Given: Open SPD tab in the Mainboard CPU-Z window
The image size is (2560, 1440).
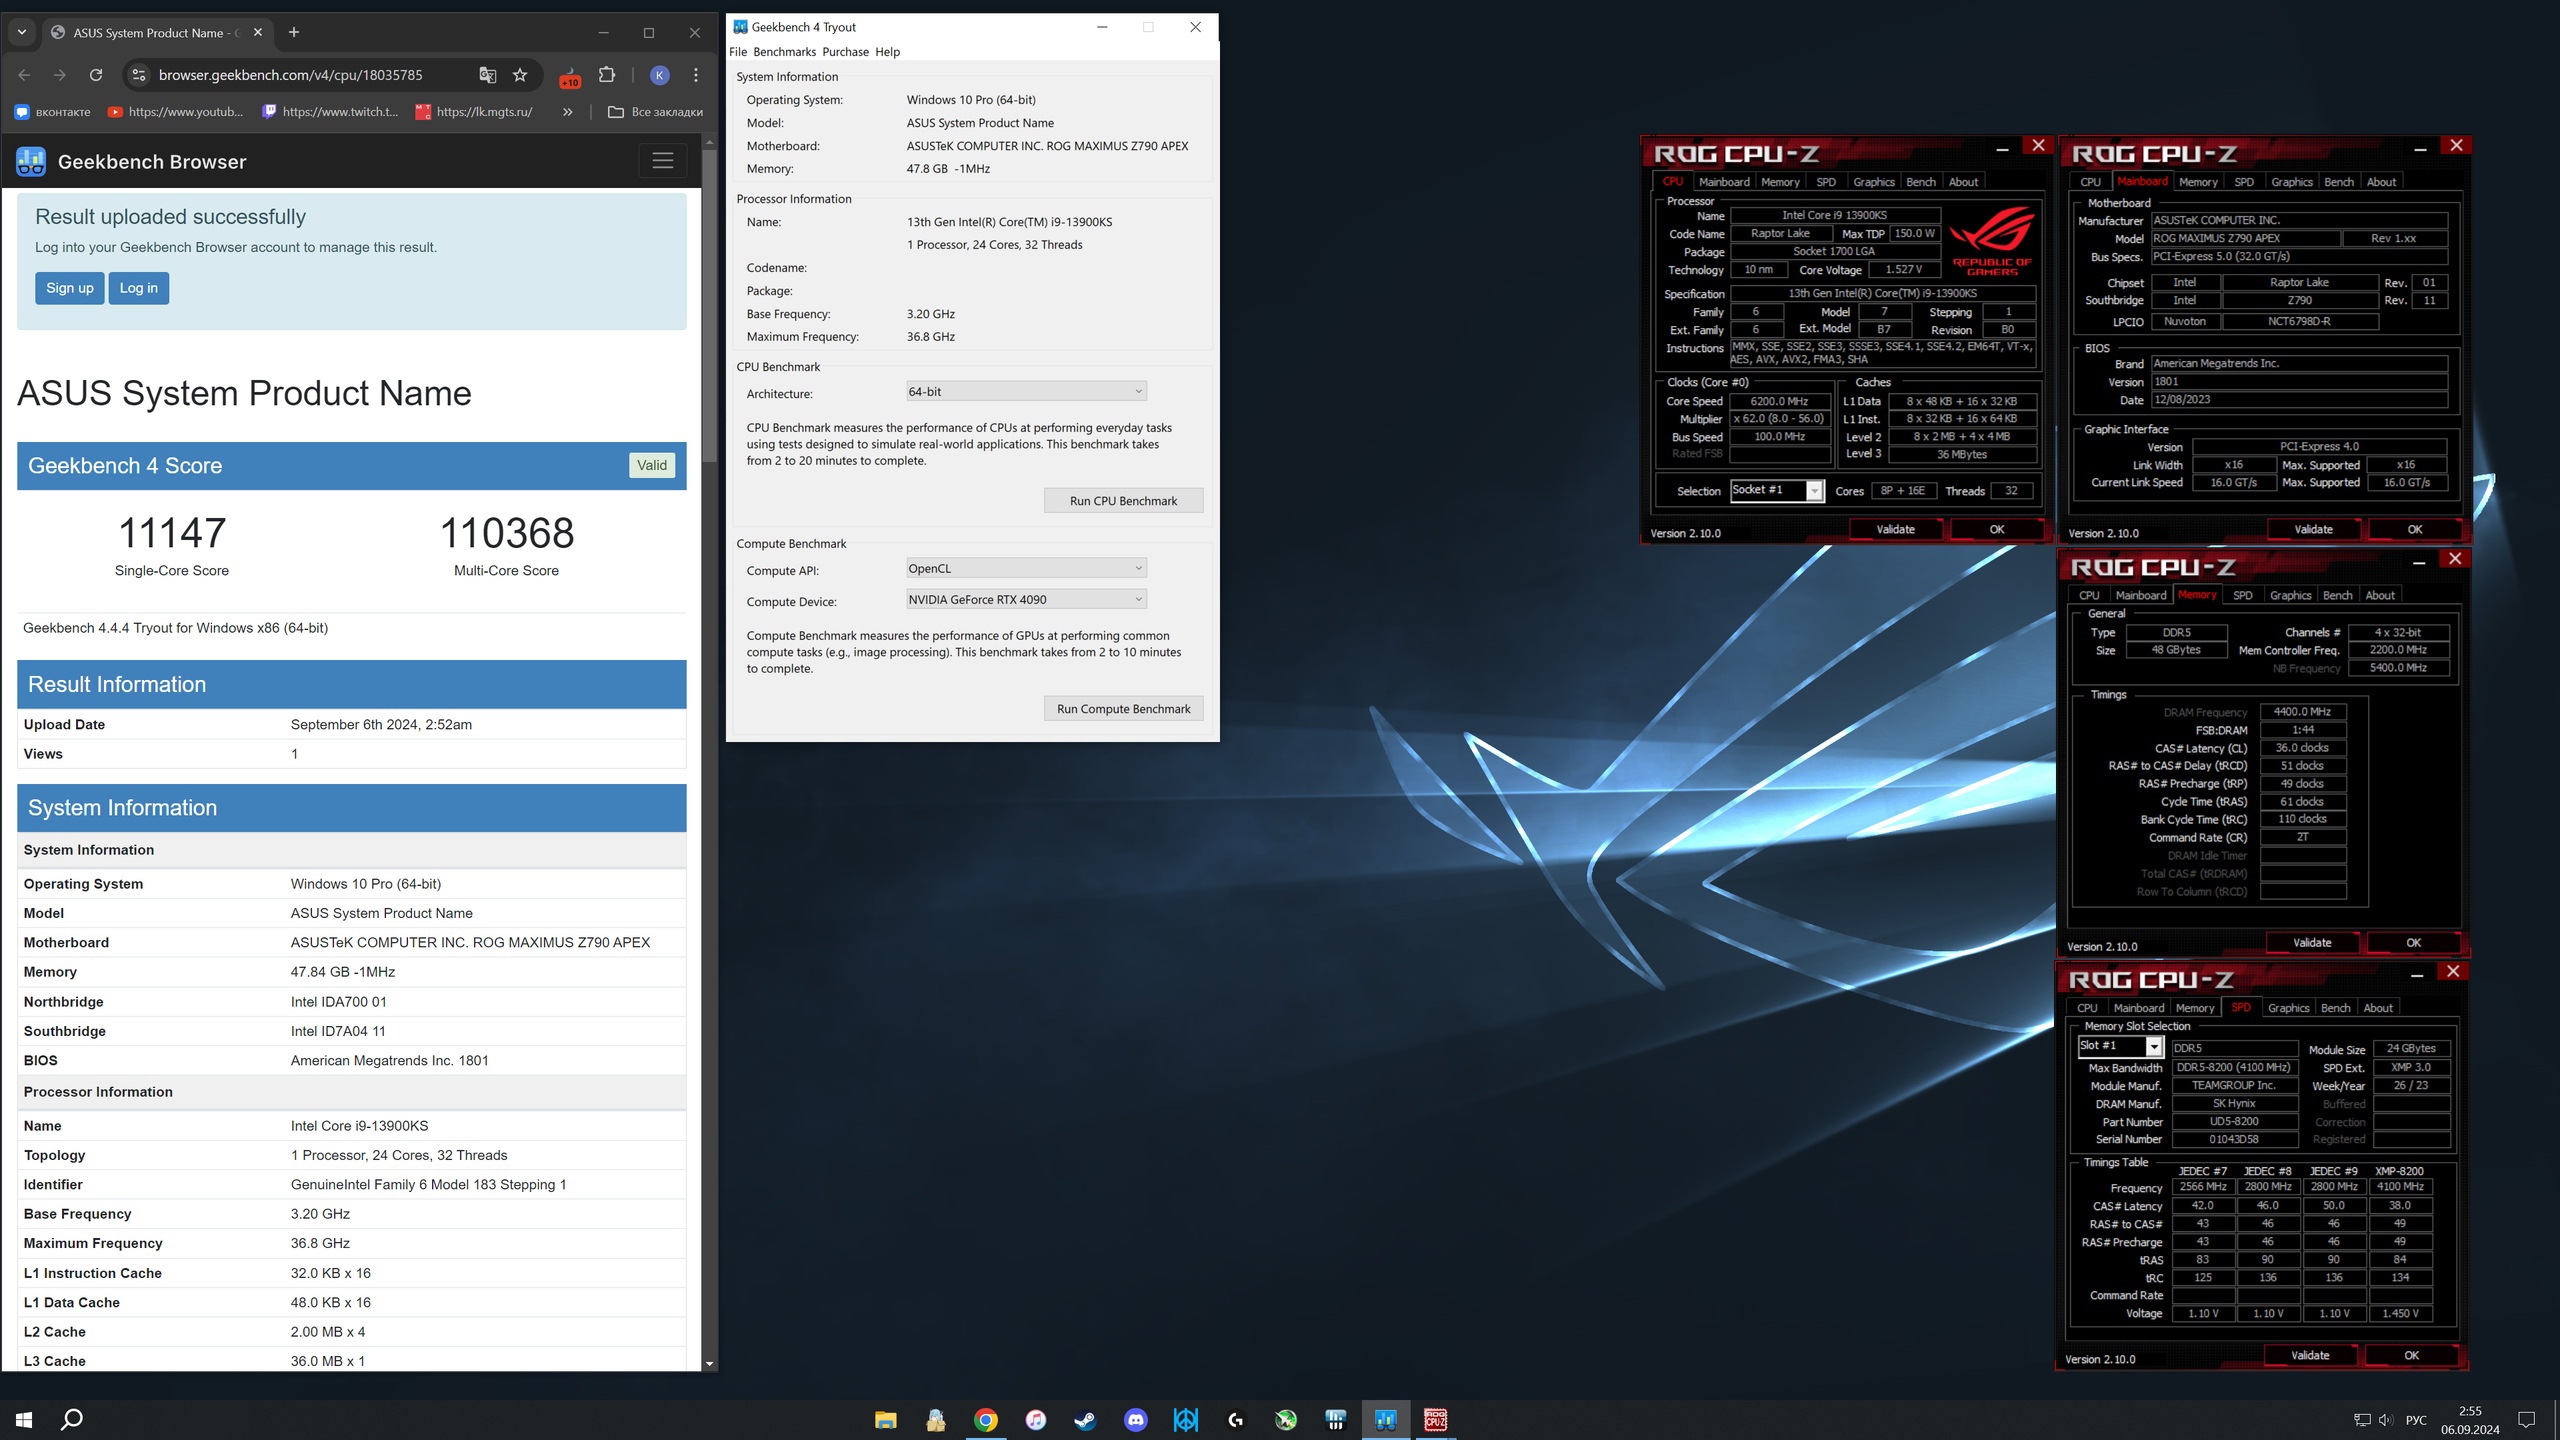Looking at the screenshot, I should point(2244,182).
